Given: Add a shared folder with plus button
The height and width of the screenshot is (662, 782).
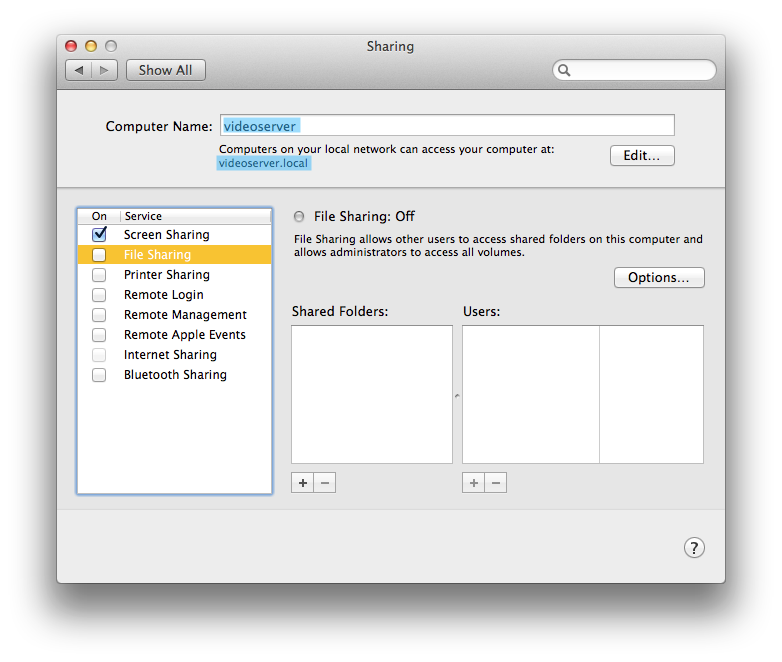Looking at the screenshot, I should tap(303, 482).
